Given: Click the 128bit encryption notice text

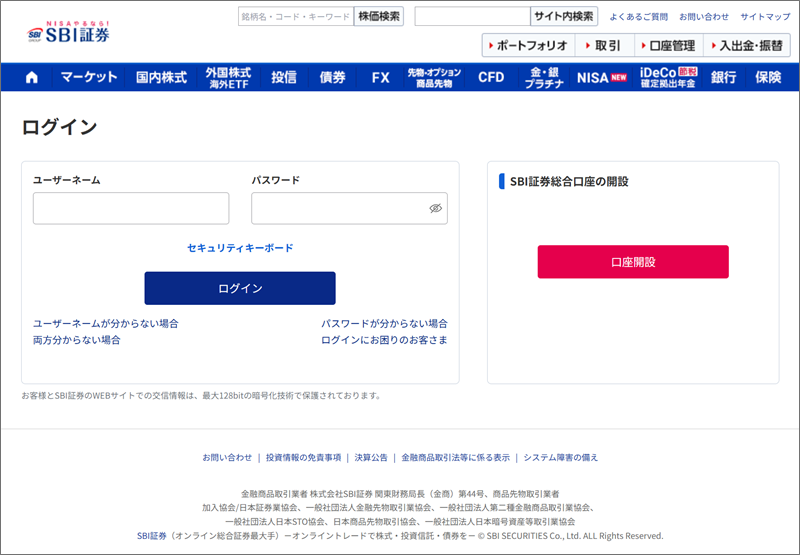Looking at the screenshot, I should point(202,395).
